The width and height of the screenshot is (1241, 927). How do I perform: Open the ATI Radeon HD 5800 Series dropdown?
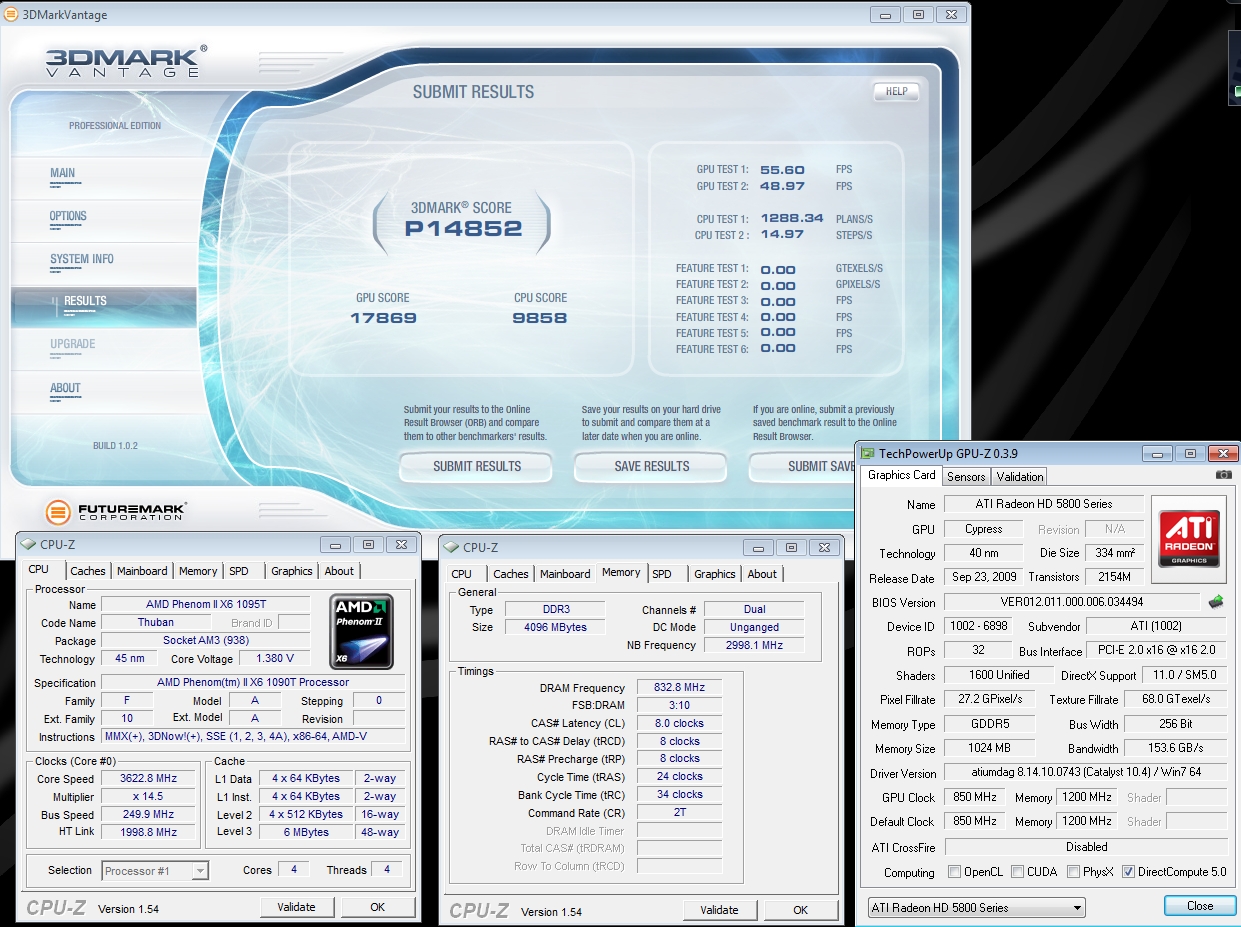976,908
